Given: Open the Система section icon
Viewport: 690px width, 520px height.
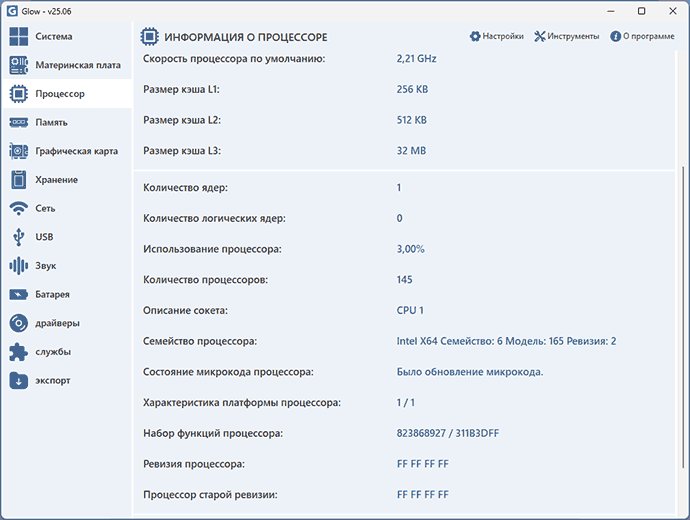Looking at the screenshot, I should point(18,37).
